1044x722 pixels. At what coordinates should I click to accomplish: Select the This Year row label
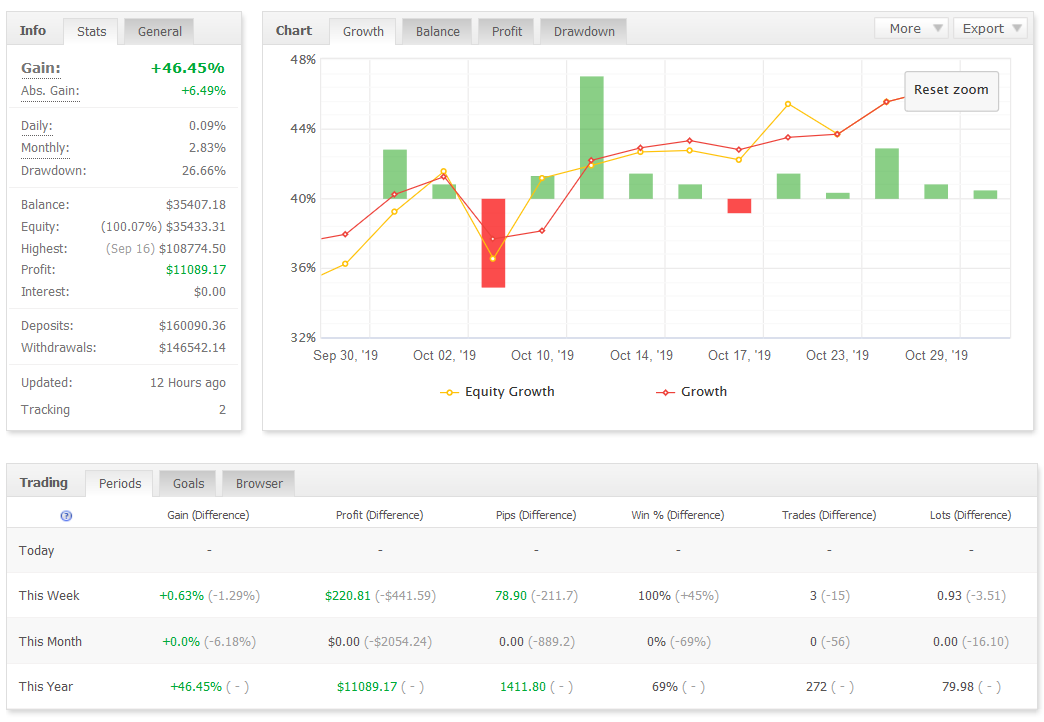tap(46, 687)
